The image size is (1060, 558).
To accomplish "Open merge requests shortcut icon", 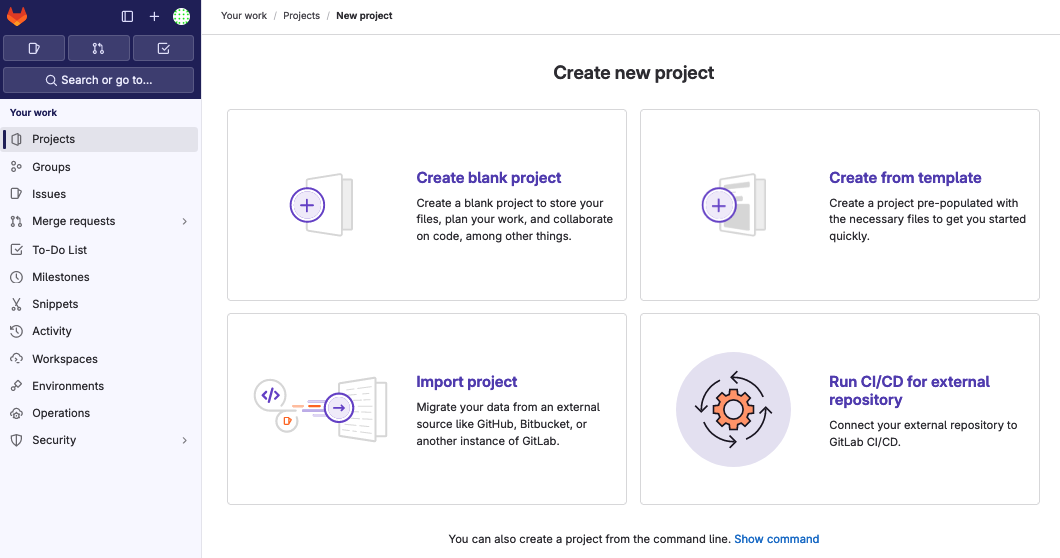I will click(x=99, y=48).
